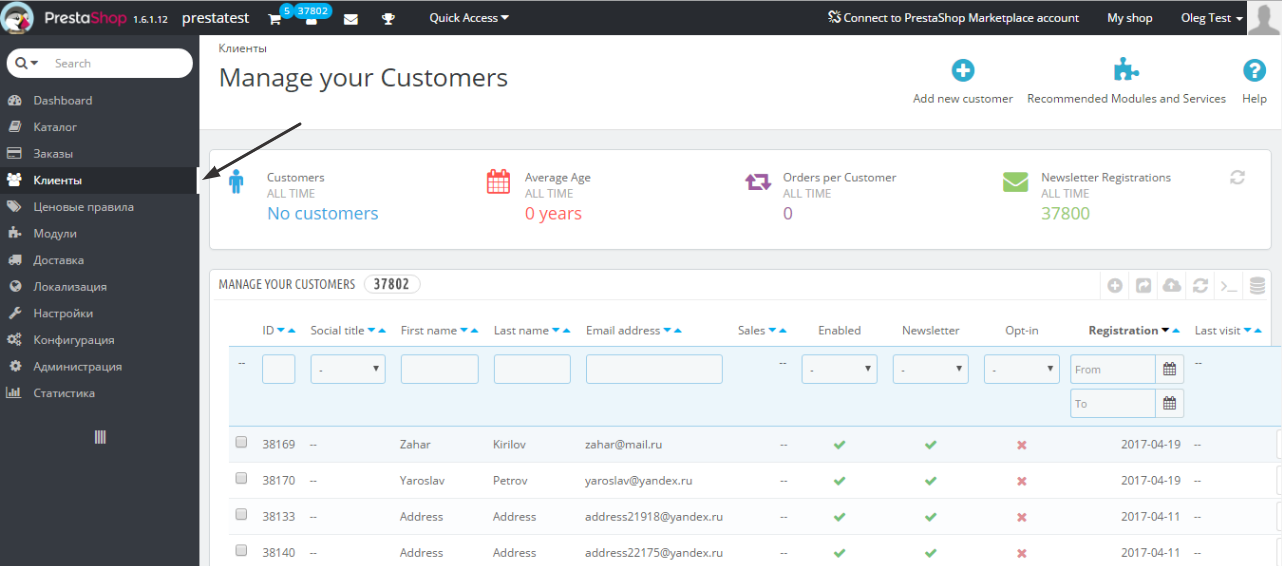Click the Help question mark icon
Image resolution: width=1282 pixels, height=566 pixels.
[x=1254, y=70]
